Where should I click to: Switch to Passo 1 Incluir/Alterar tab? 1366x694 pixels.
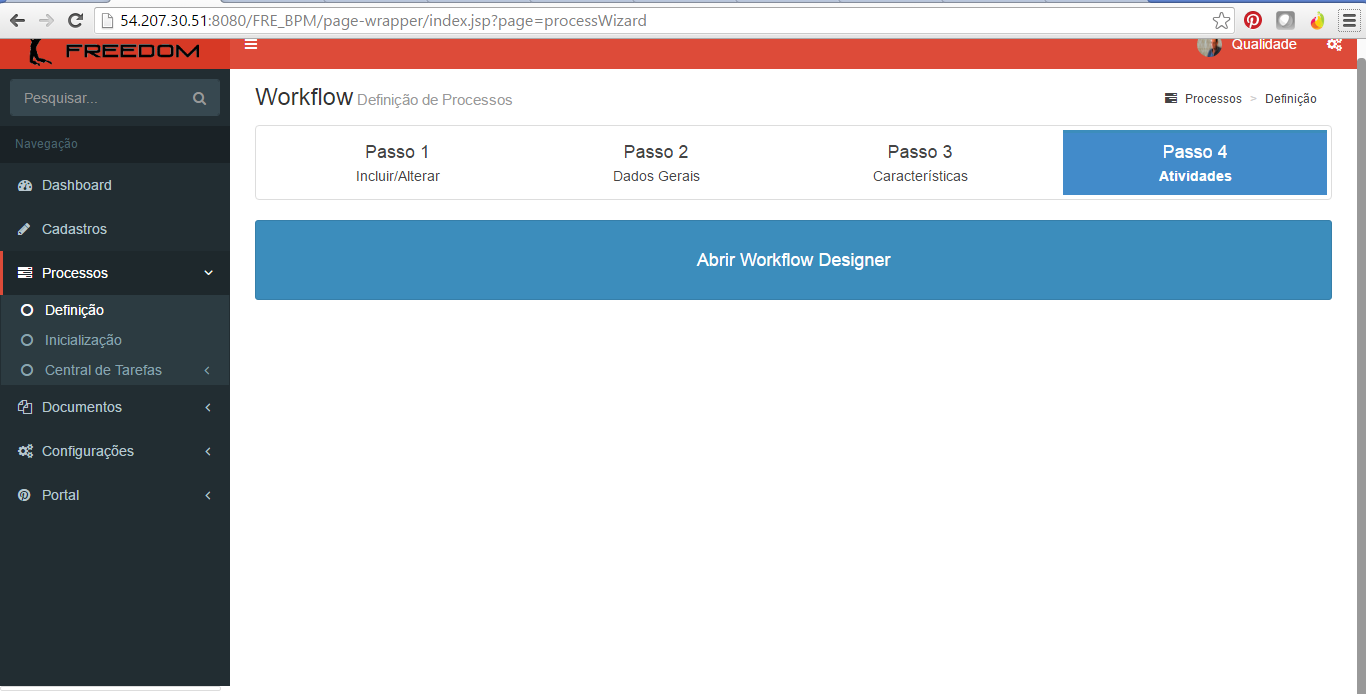(397, 163)
